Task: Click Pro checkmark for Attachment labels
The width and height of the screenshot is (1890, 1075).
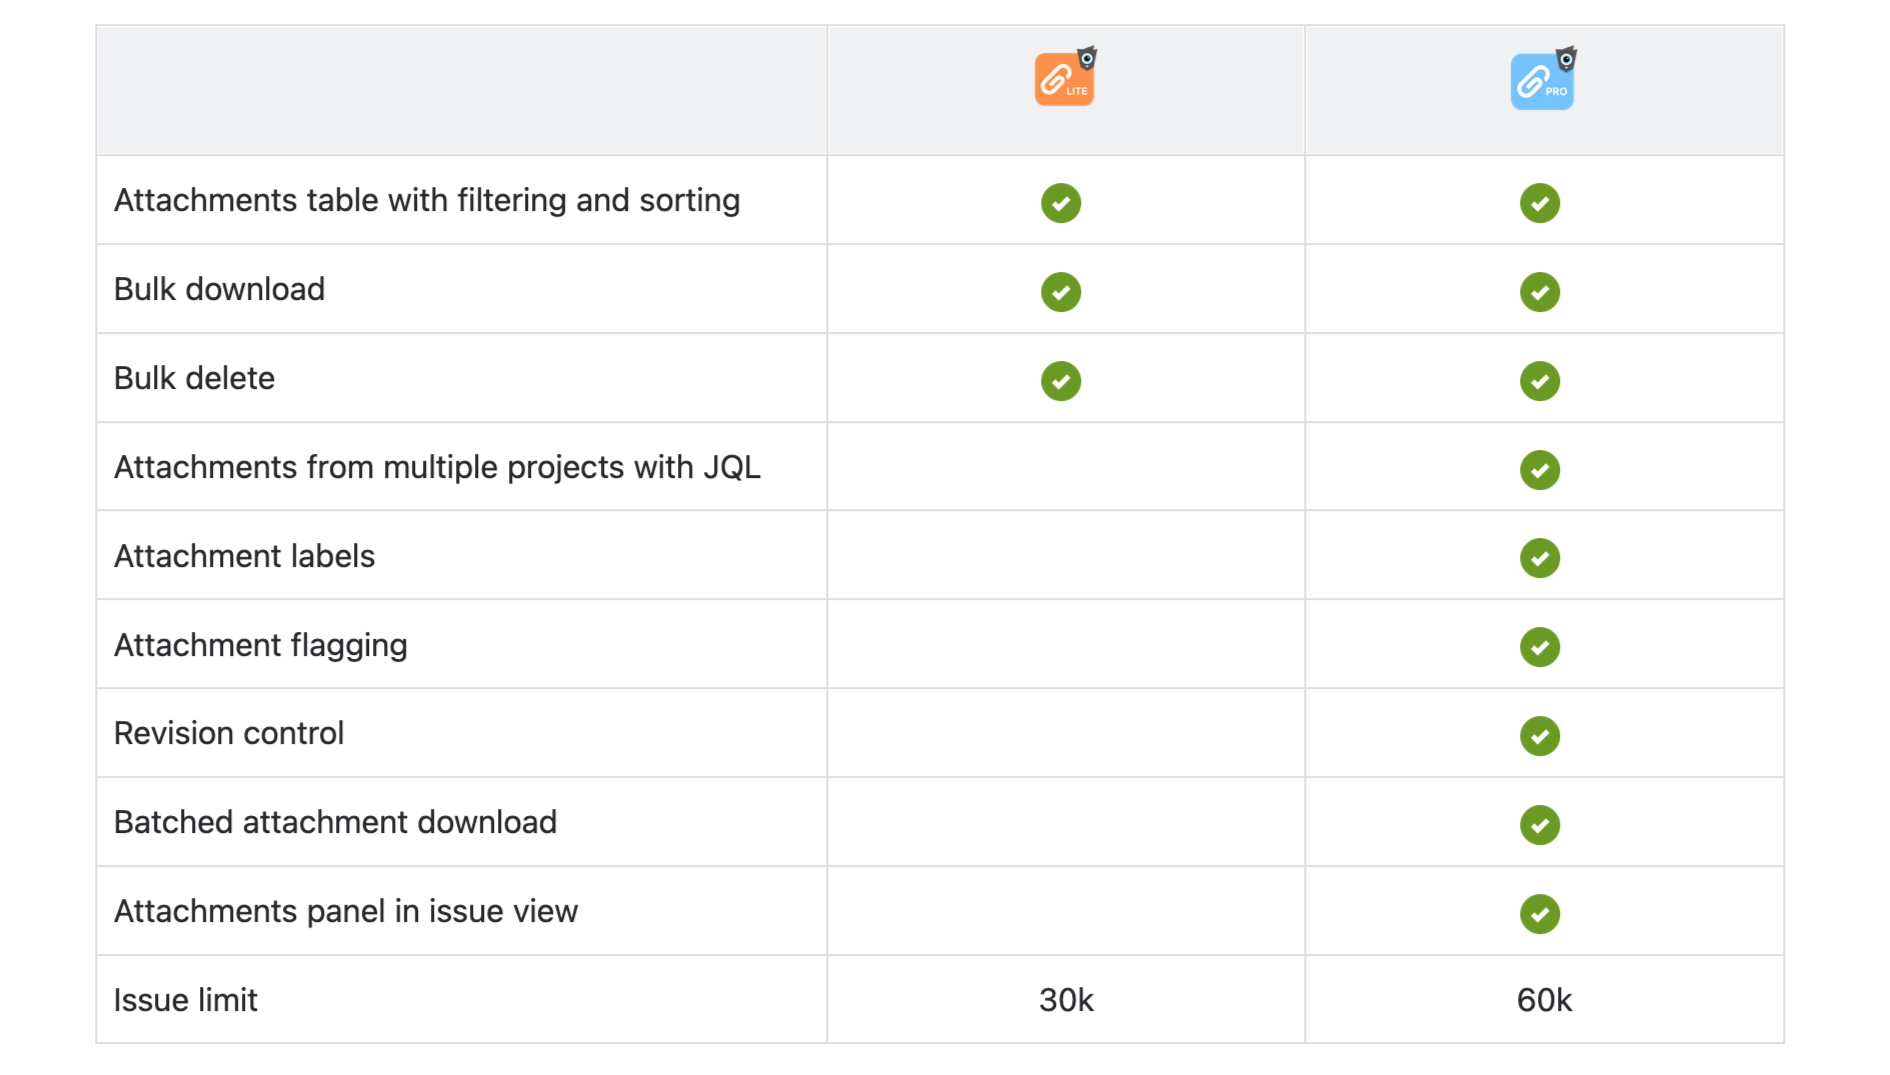Action: (1540, 558)
